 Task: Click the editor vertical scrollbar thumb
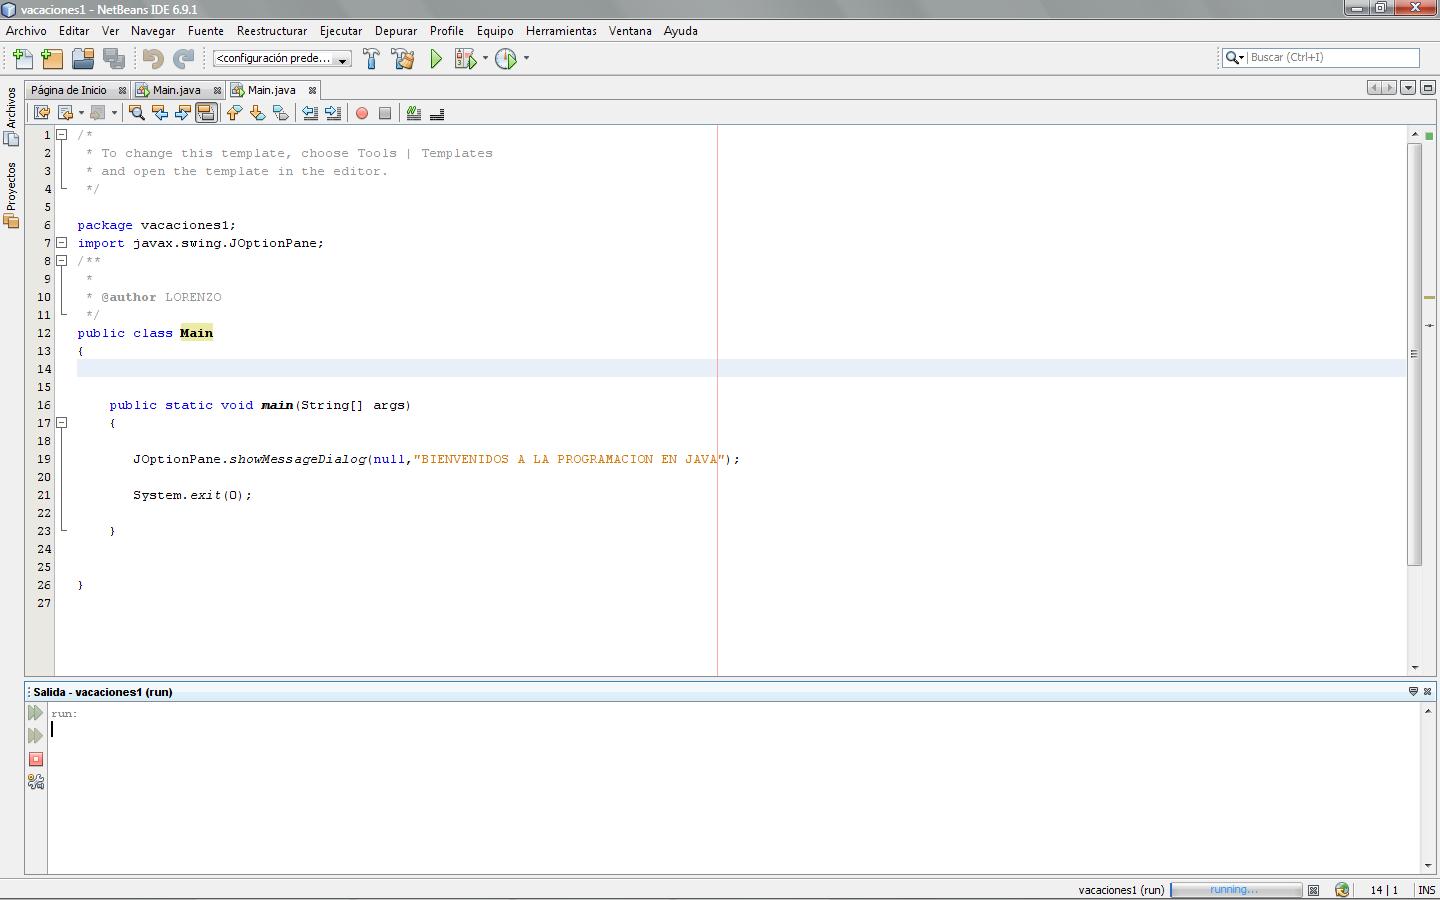pyautogui.click(x=1414, y=354)
